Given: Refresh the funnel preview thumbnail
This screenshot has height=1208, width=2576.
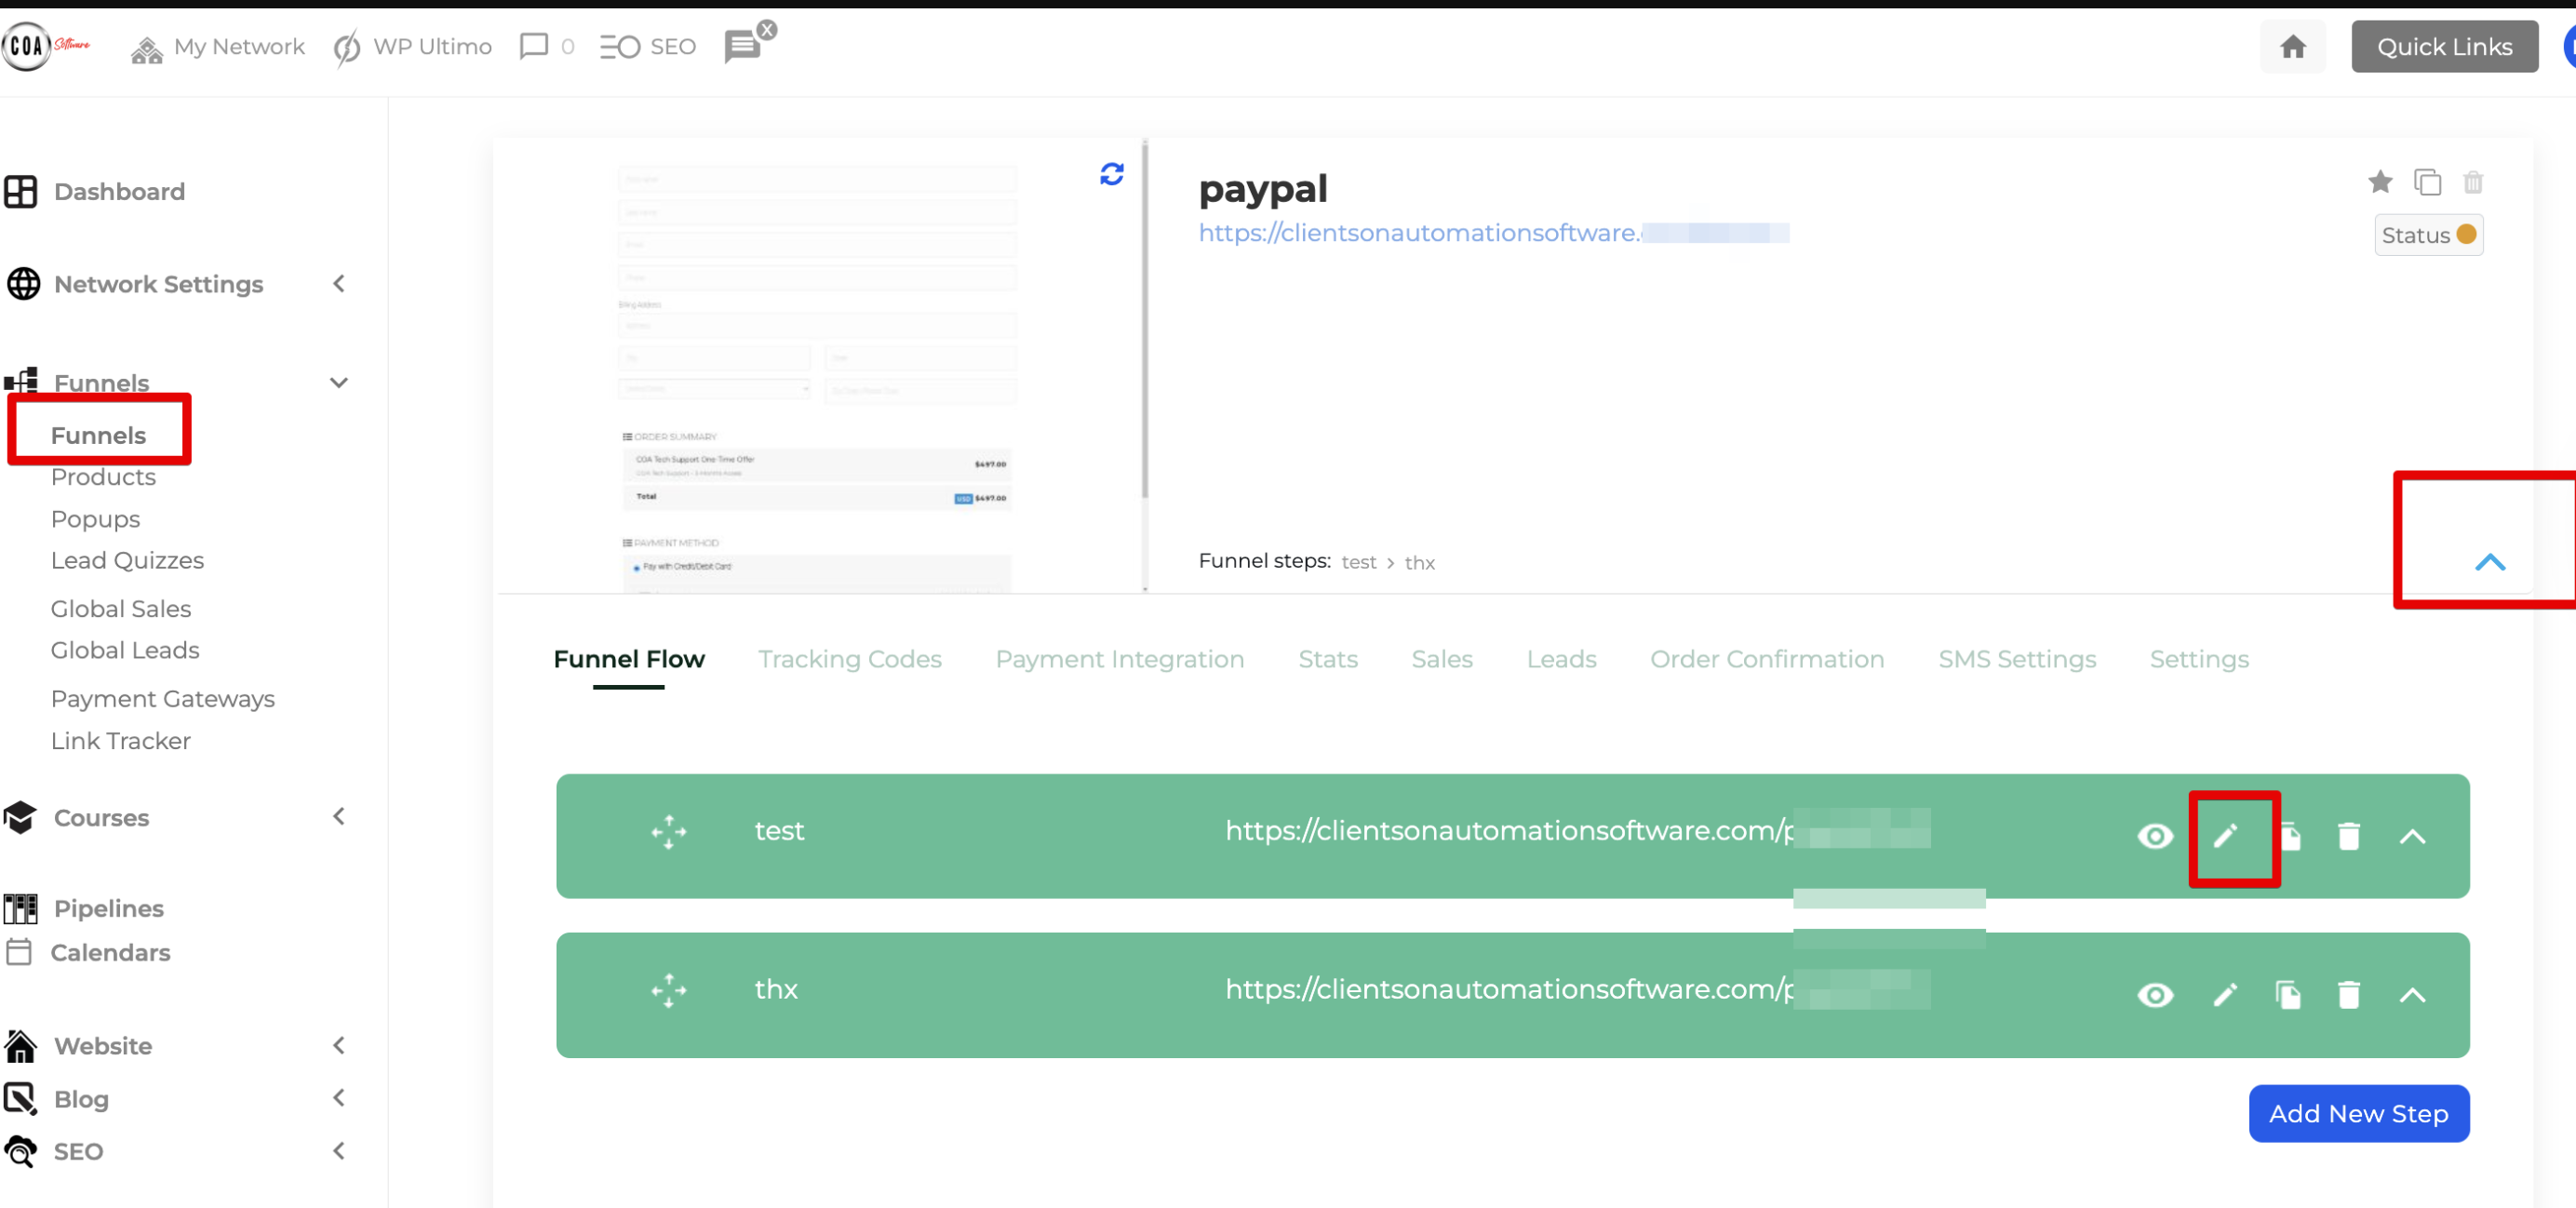Looking at the screenshot, I should tap(1111, 174).
